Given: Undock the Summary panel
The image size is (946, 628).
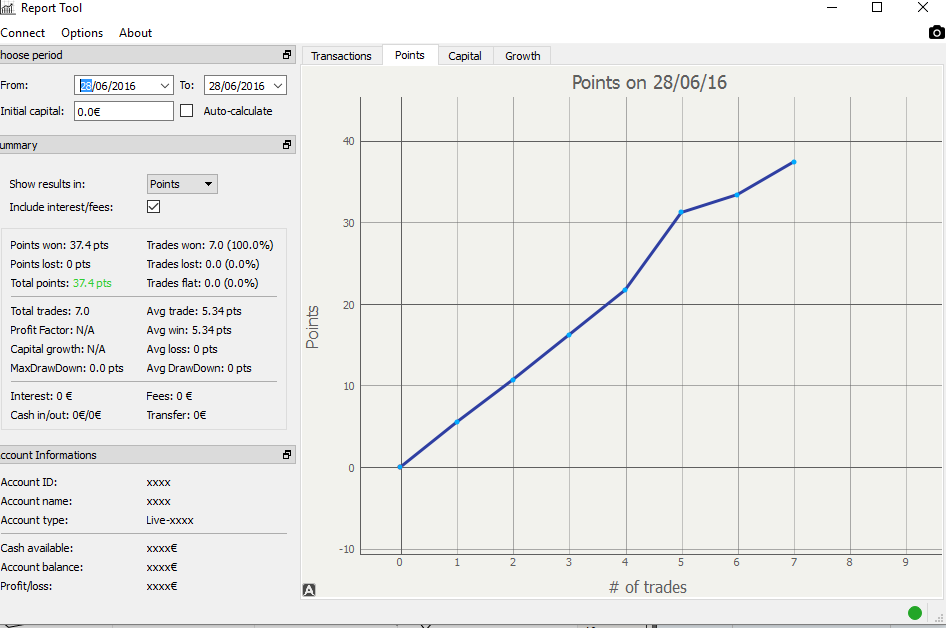Looking at the screenshot, I should (x=287, y=145).
